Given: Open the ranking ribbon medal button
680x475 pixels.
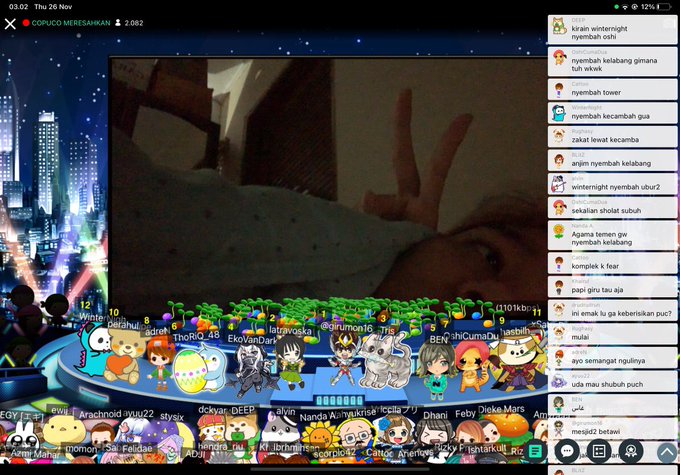Looking at the screenshot, I should 631,451.
